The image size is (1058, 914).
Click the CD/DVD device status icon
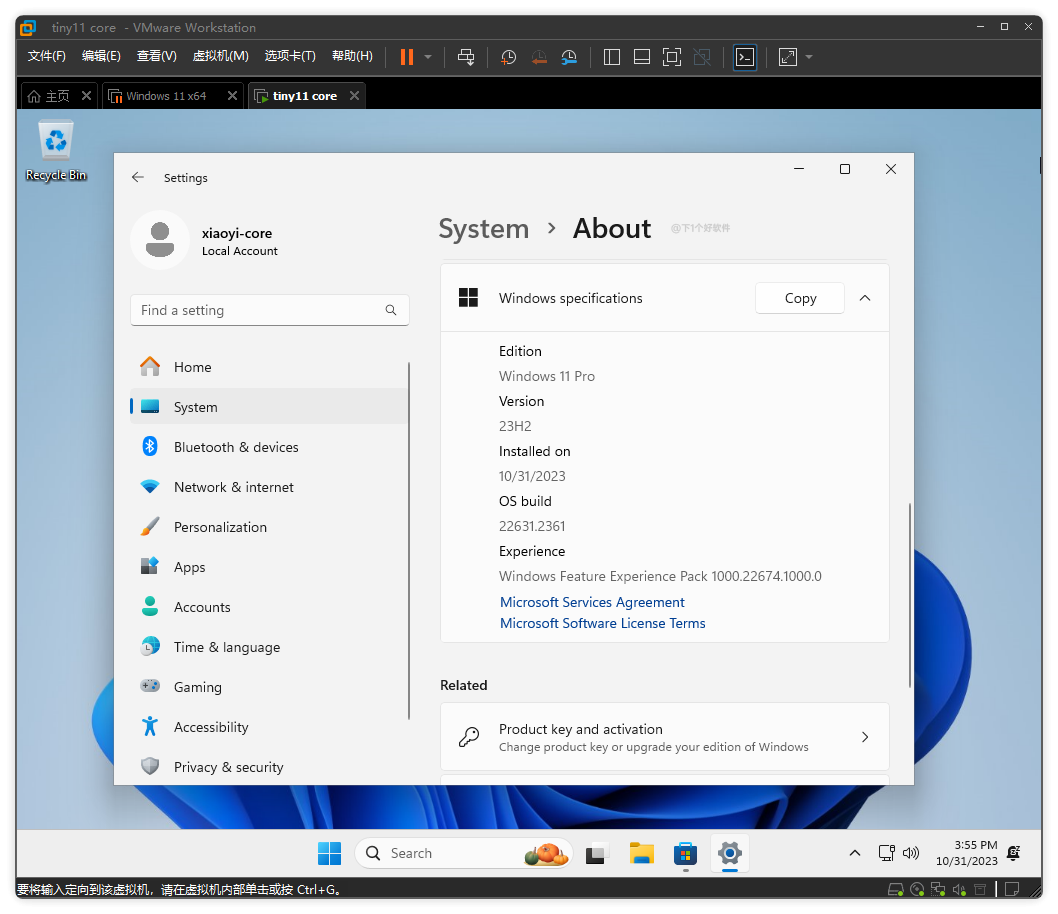coord(917,889)
